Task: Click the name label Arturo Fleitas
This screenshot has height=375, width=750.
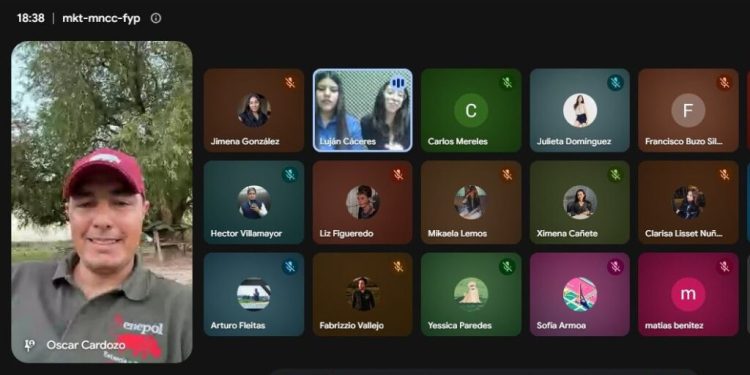Action: tap(238, 325)
